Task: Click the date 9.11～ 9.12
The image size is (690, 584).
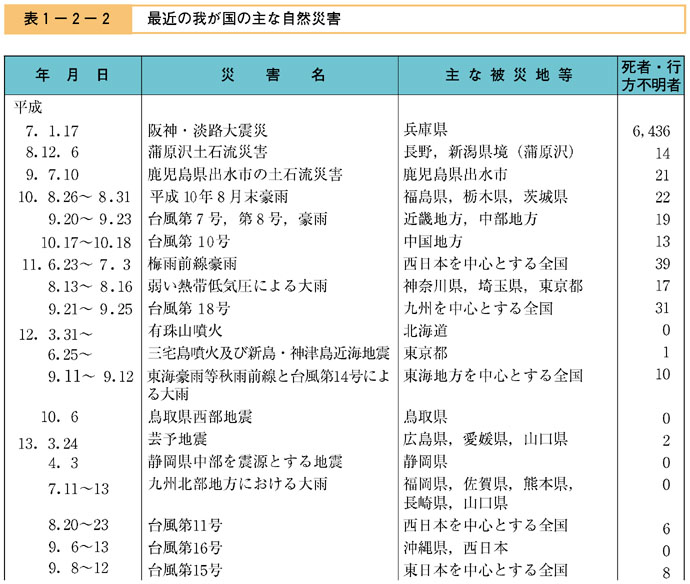Action: coord(91,376)
